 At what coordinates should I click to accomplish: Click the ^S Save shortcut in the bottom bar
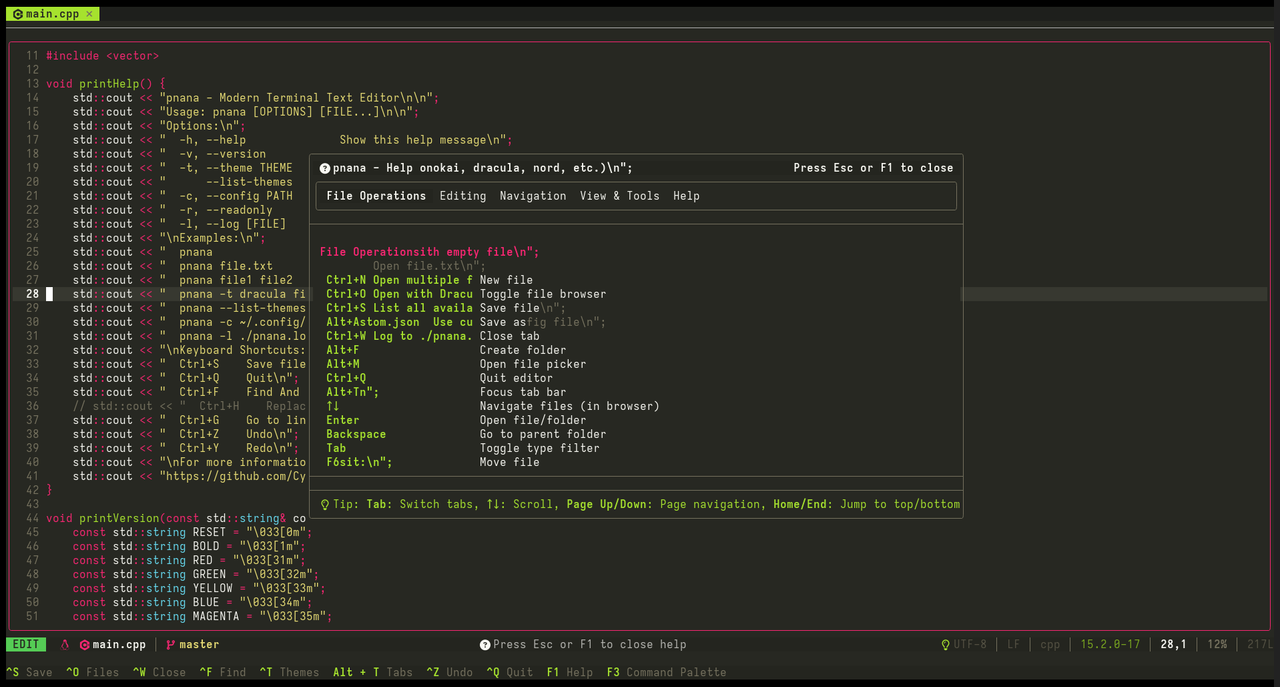coord(29,672)
